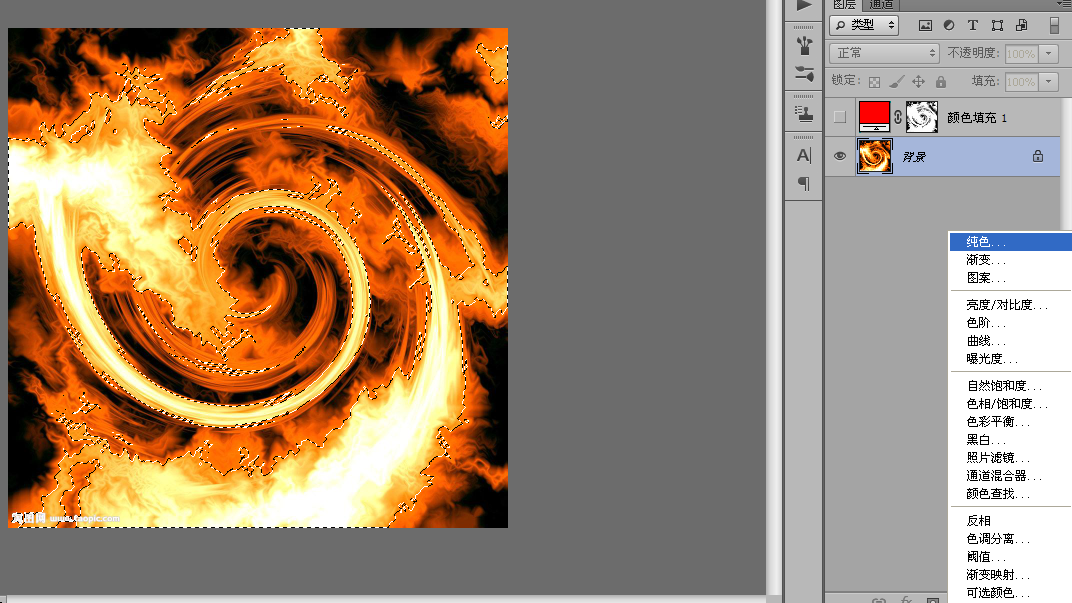Screen dimensions: 1072x603
Task: Filter layers by adjustment layers
Action: click(949, 25)
